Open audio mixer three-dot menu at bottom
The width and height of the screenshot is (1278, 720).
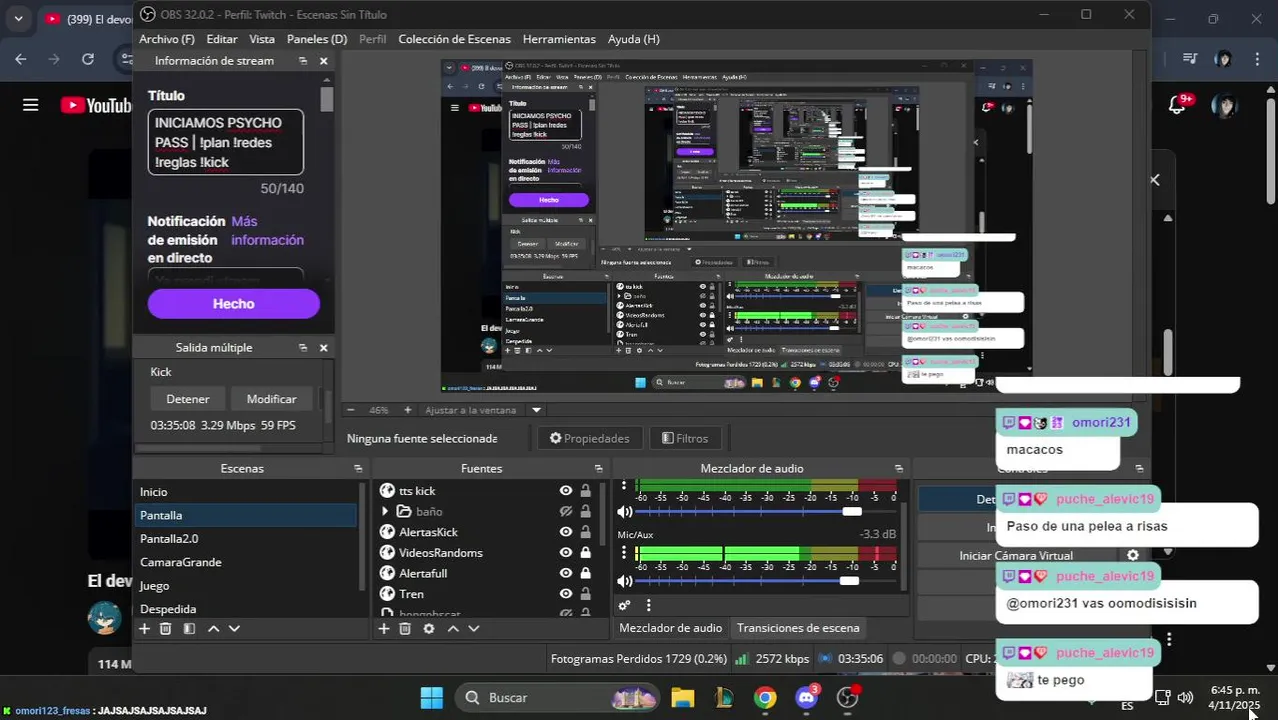click(648, 605)
